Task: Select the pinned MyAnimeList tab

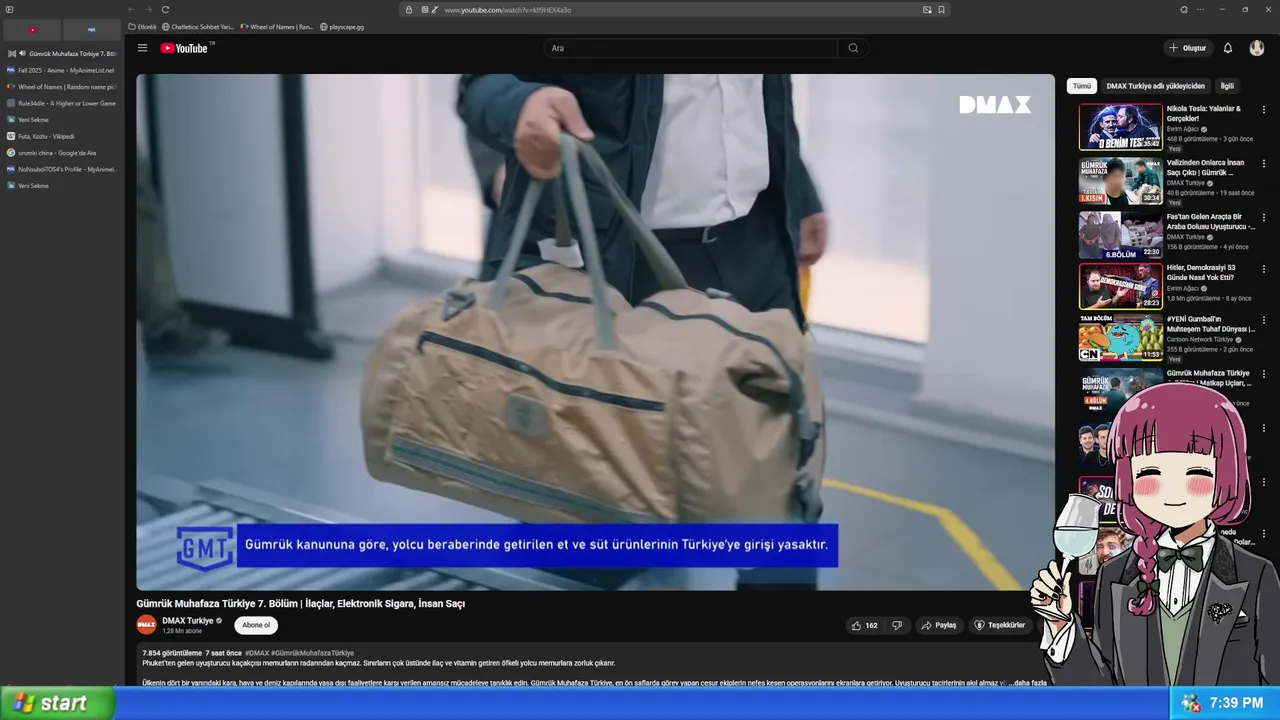Action: pos(92,30)
